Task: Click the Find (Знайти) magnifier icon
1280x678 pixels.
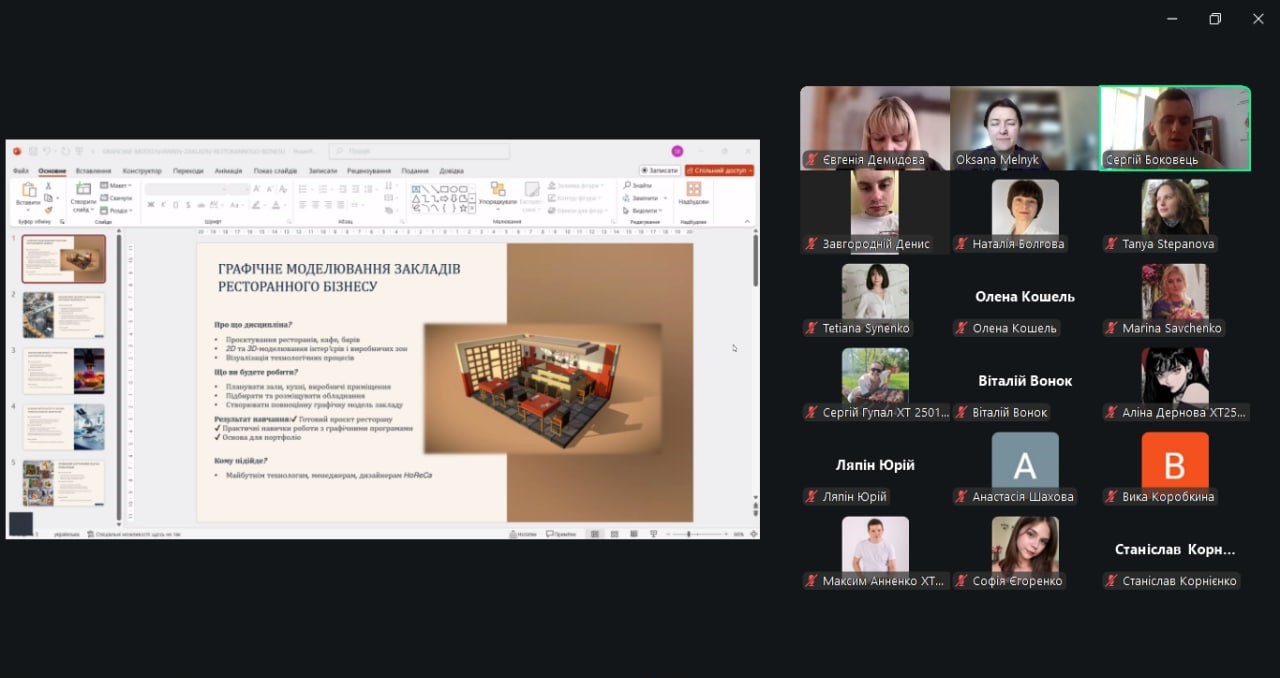Action: point(628,185)
